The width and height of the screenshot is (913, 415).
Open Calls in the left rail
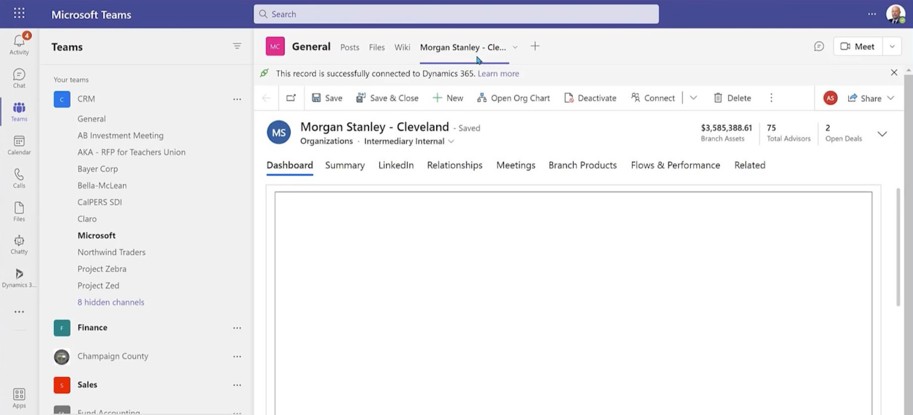pos(19,178)
